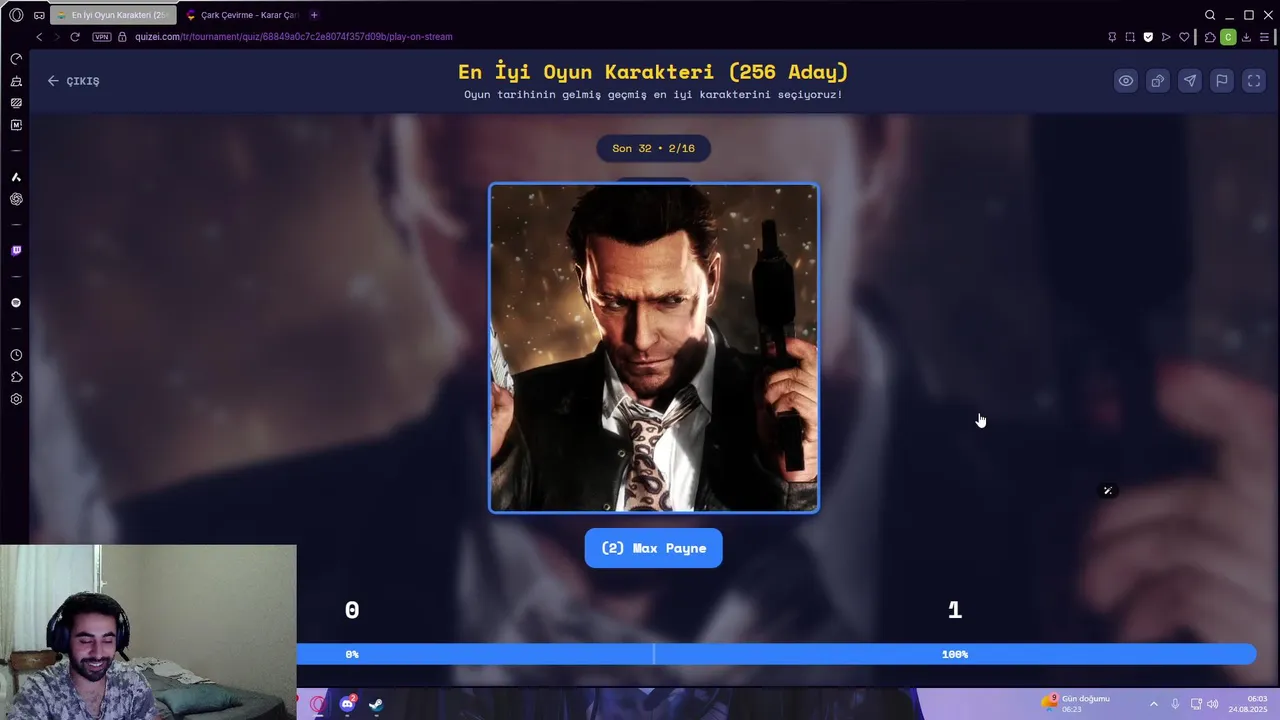The image size is (1280, 720).
Task: Switch to En İyi Oyun Karakteri tab
Action: tap(112, 15)
